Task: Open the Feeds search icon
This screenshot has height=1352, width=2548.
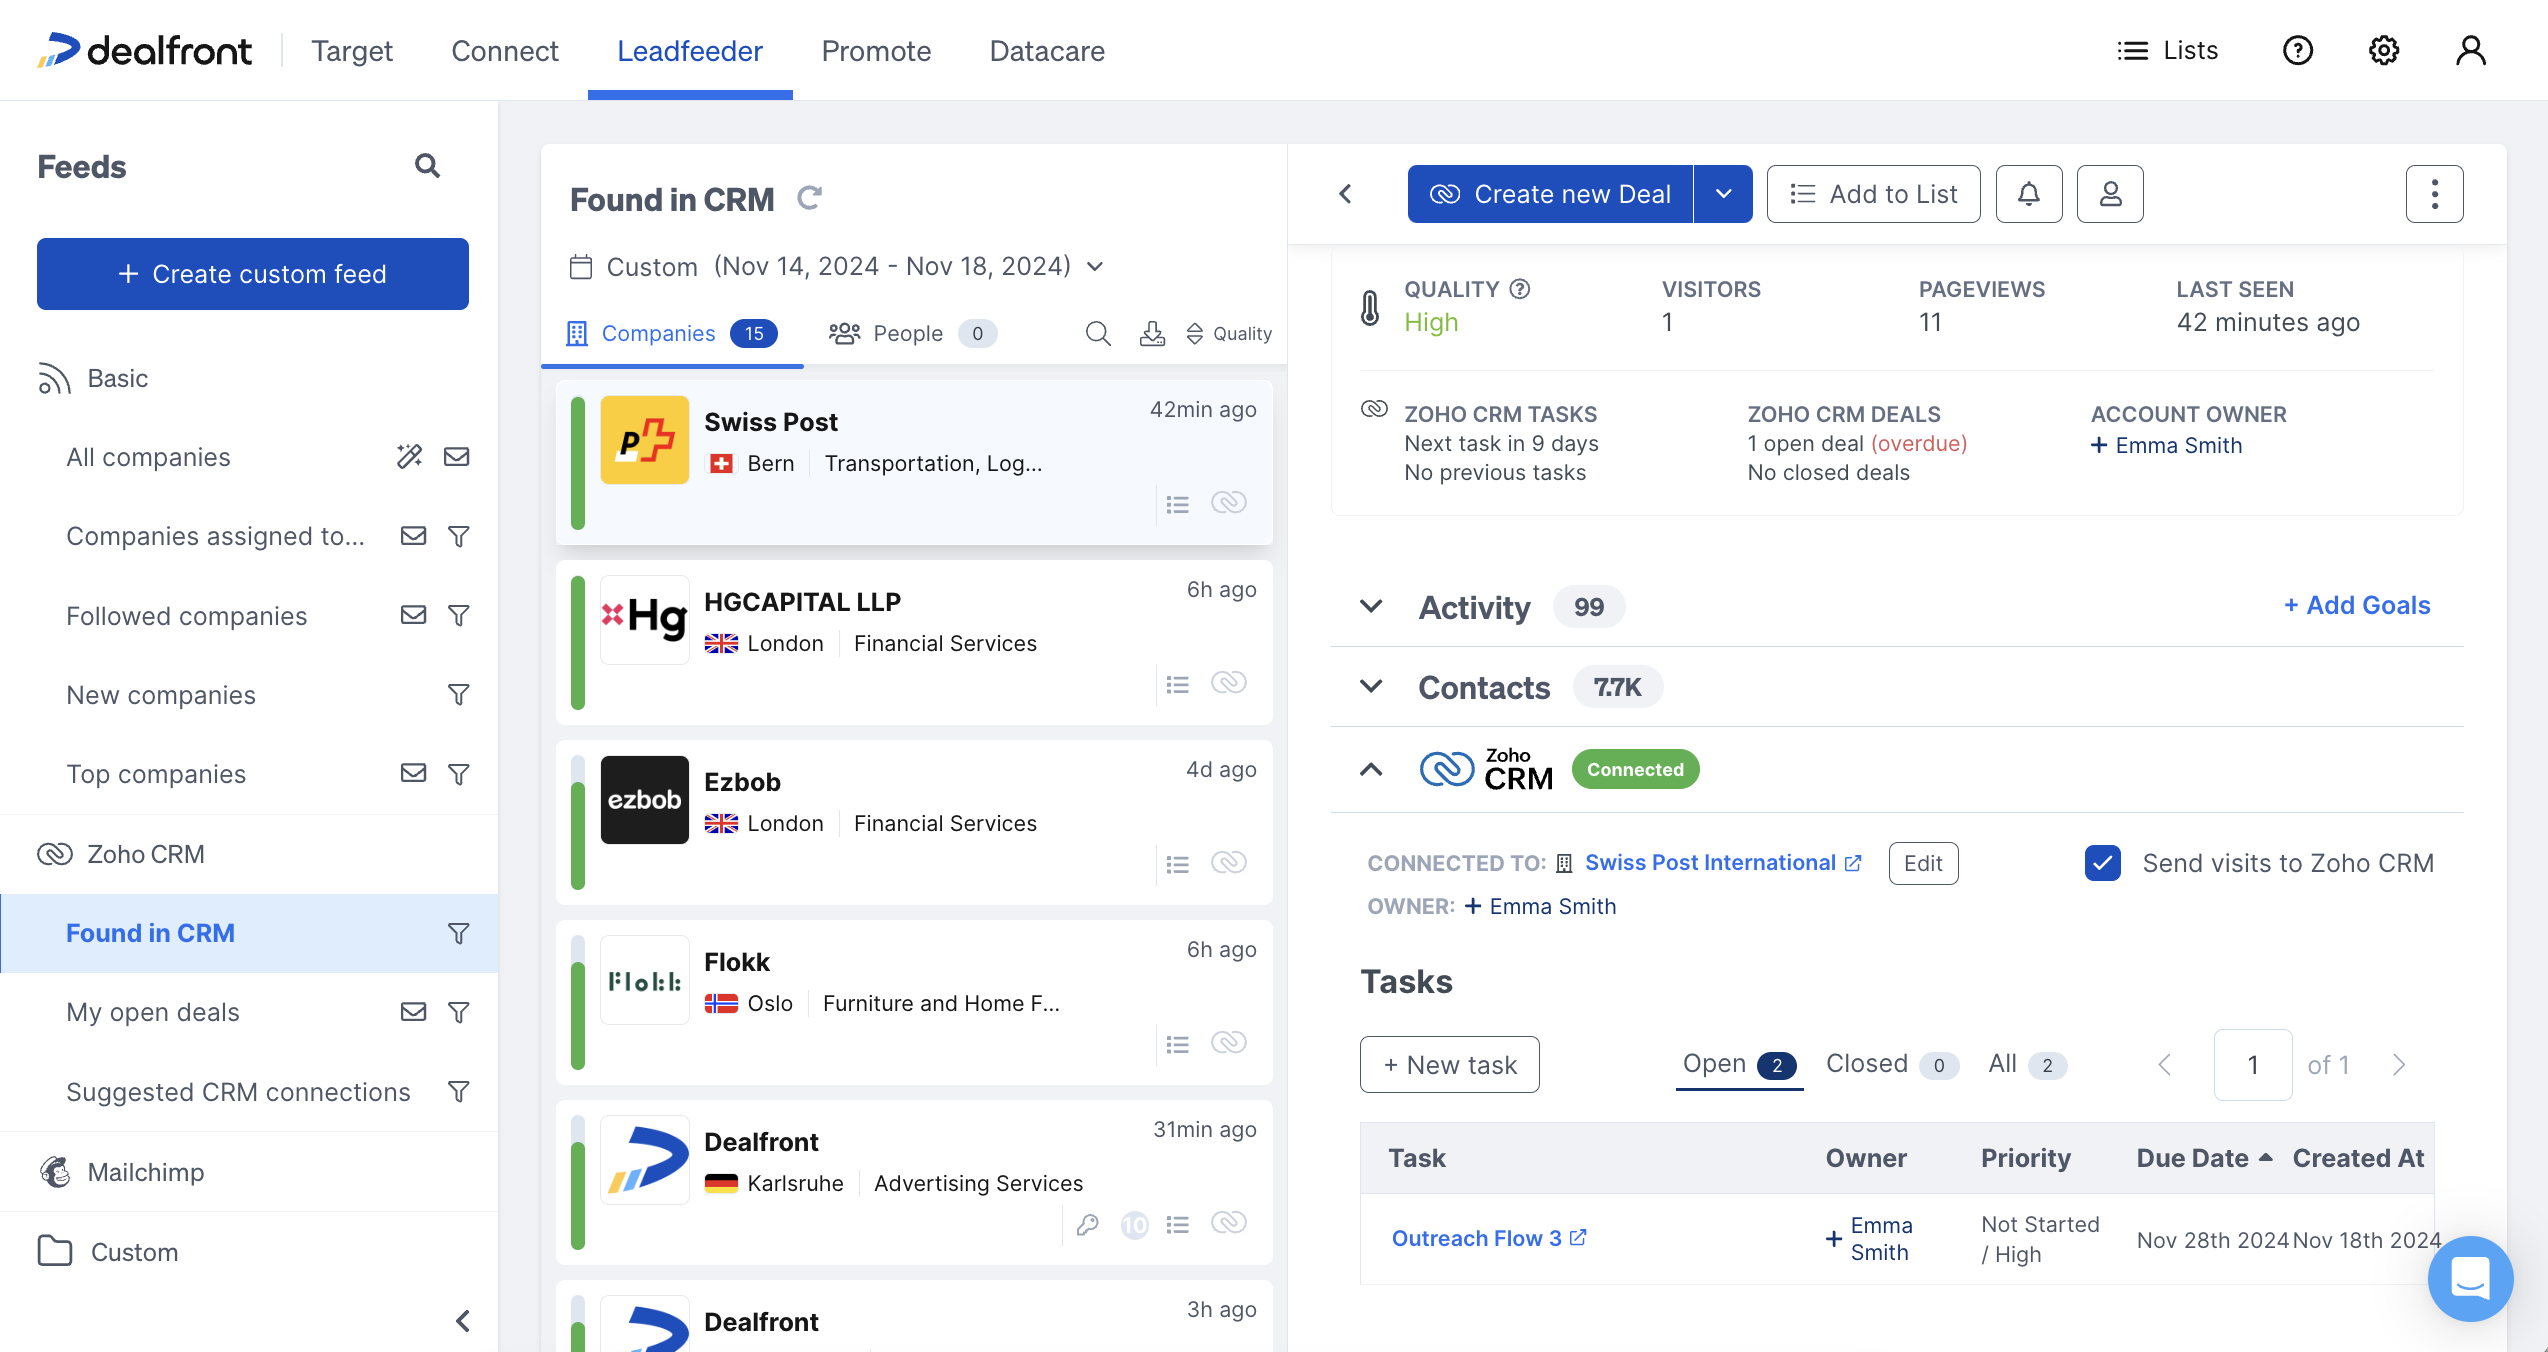Action: coord(427,165)
